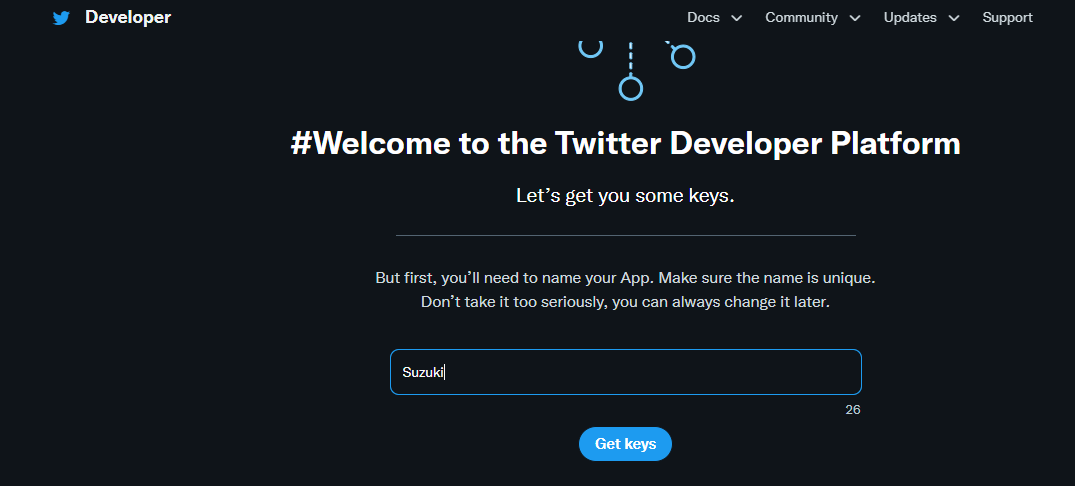Expand the chevron next to Docs

coord(737,18)
